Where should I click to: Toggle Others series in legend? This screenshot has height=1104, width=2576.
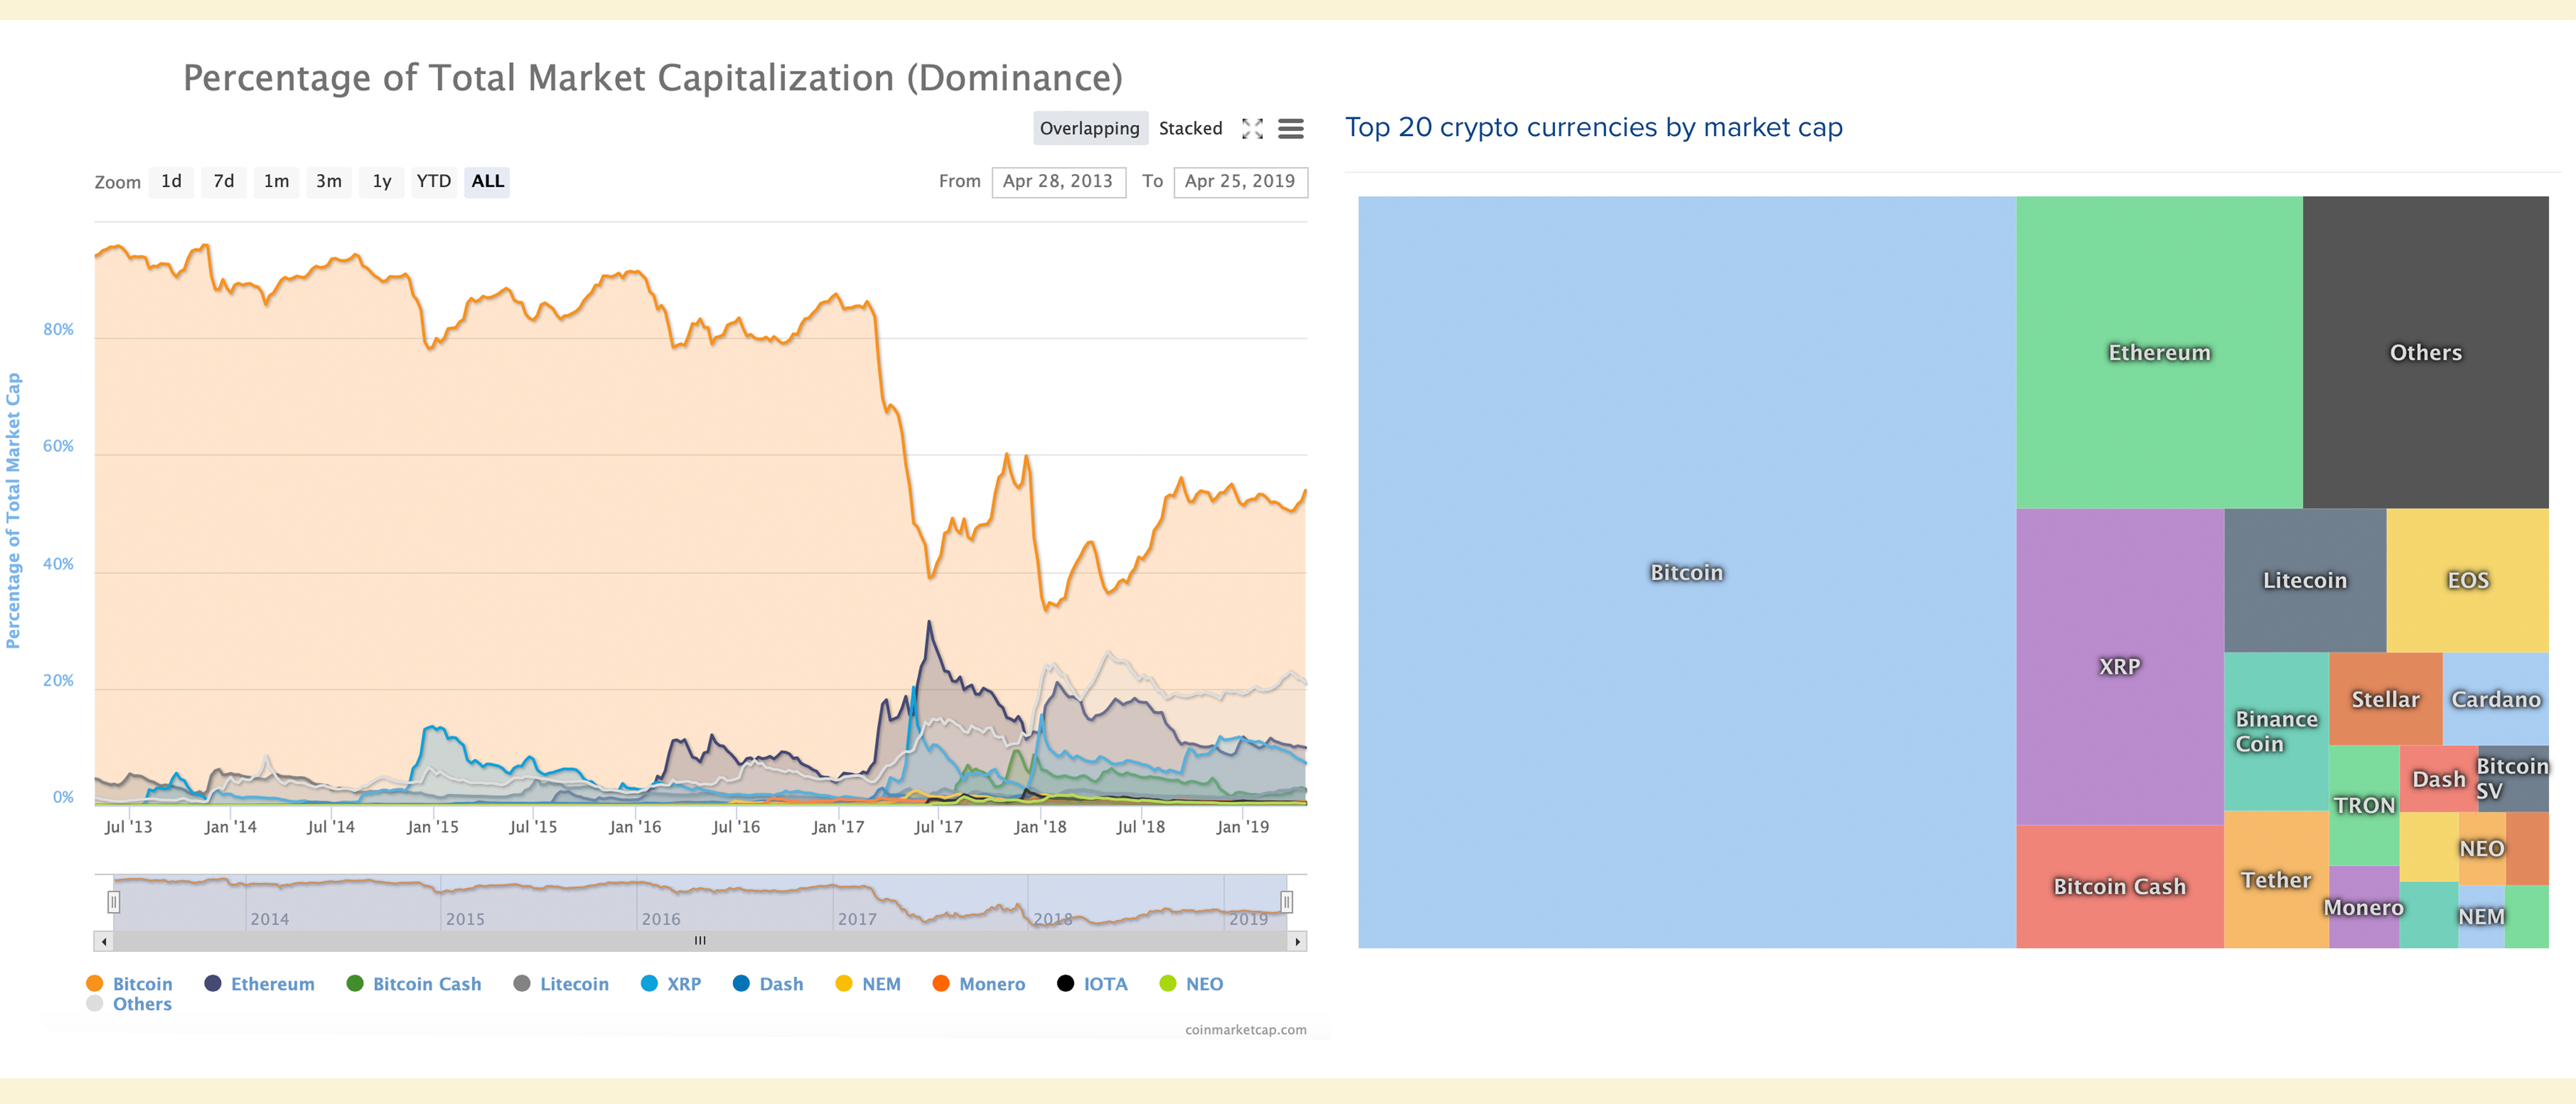pos(130,1004)
